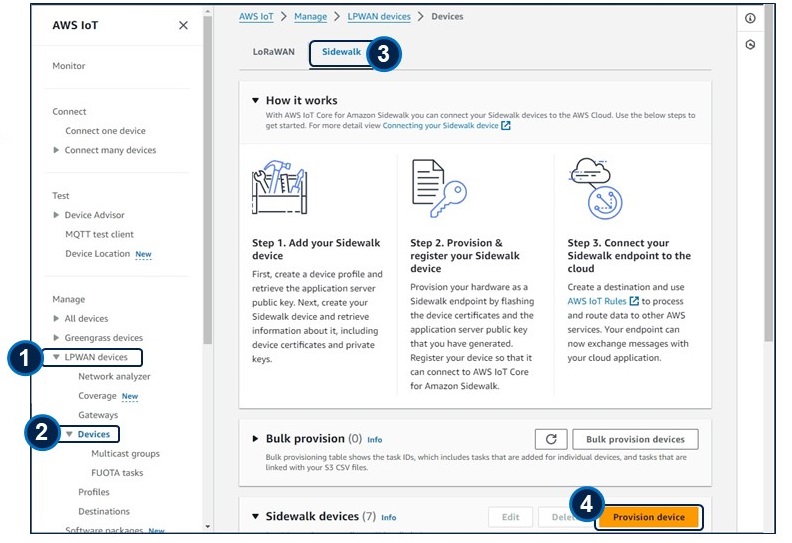Open Network analyzer
This screenshot has width=792, height=543.
(114, 376)
